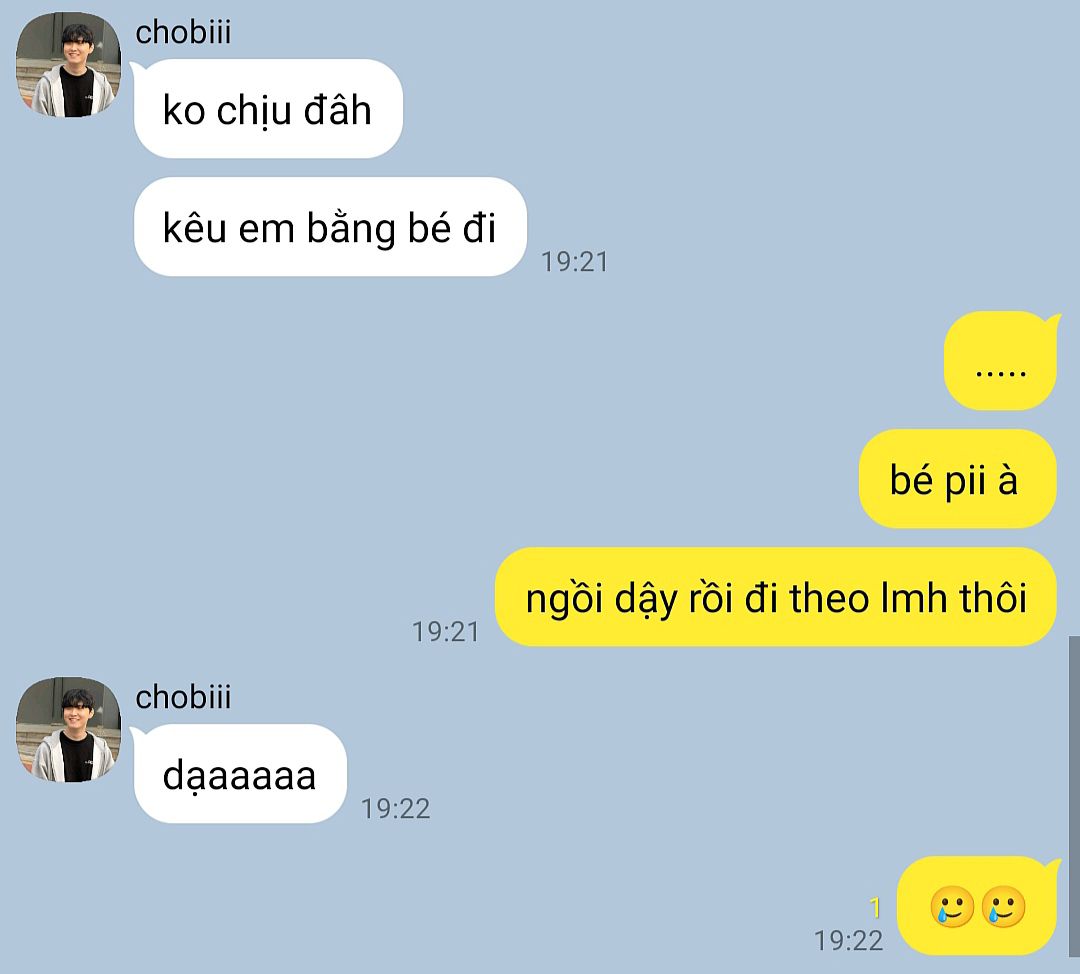The height and width of the screenshot is (974, 1080).
Task: Click the lower chobiii sender name
Action: coord(183,697)
